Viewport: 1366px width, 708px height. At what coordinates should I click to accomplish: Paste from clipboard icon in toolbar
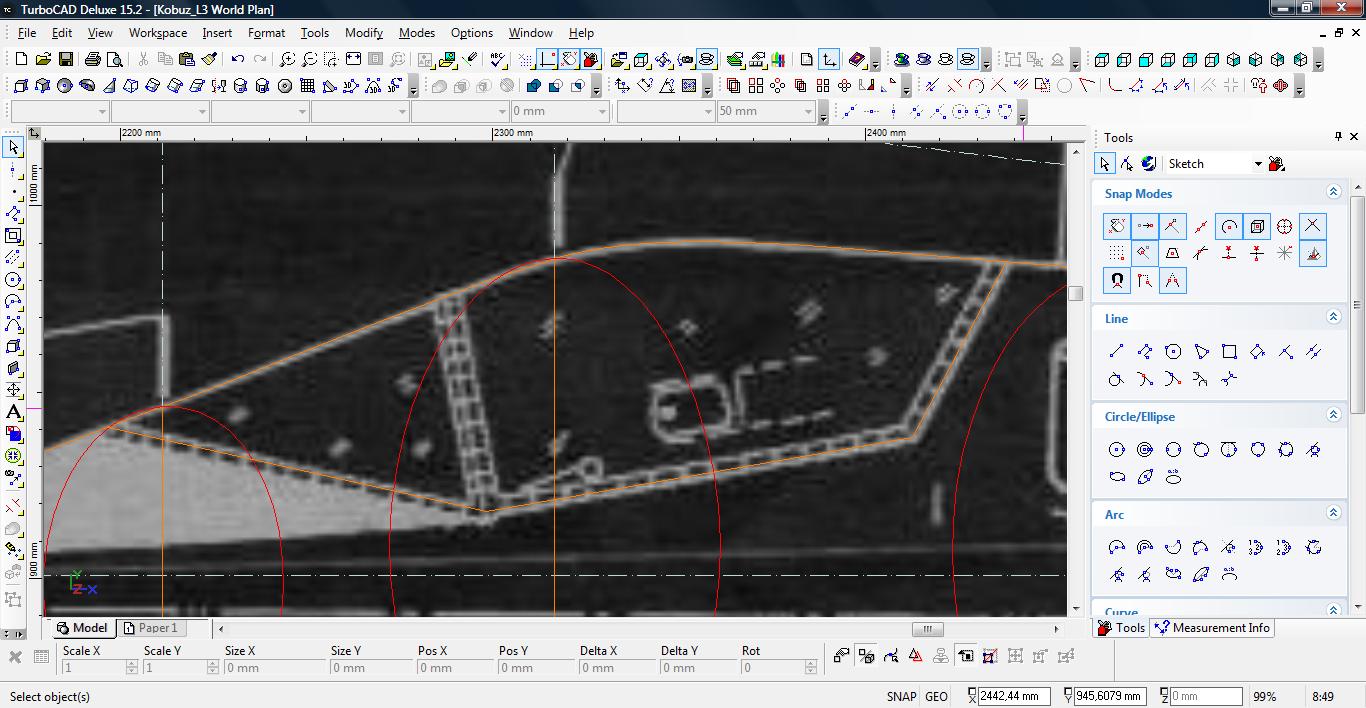coord(187,60)
